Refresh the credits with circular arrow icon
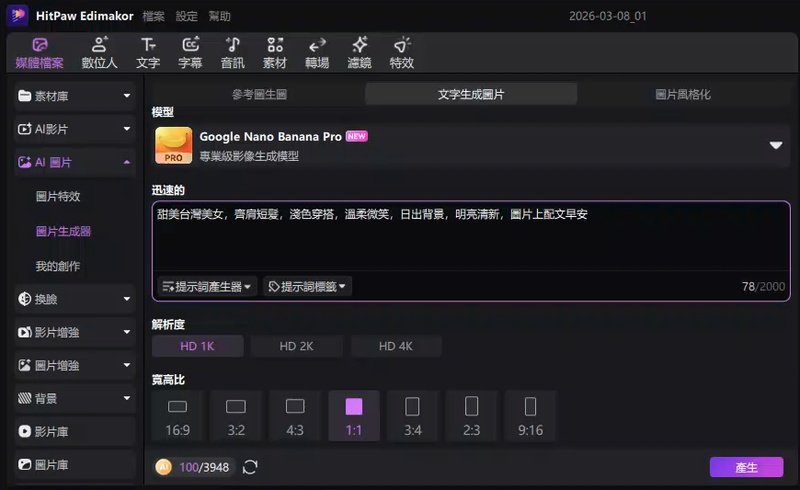This screenshot has height=490, width=800. point(250,467)
